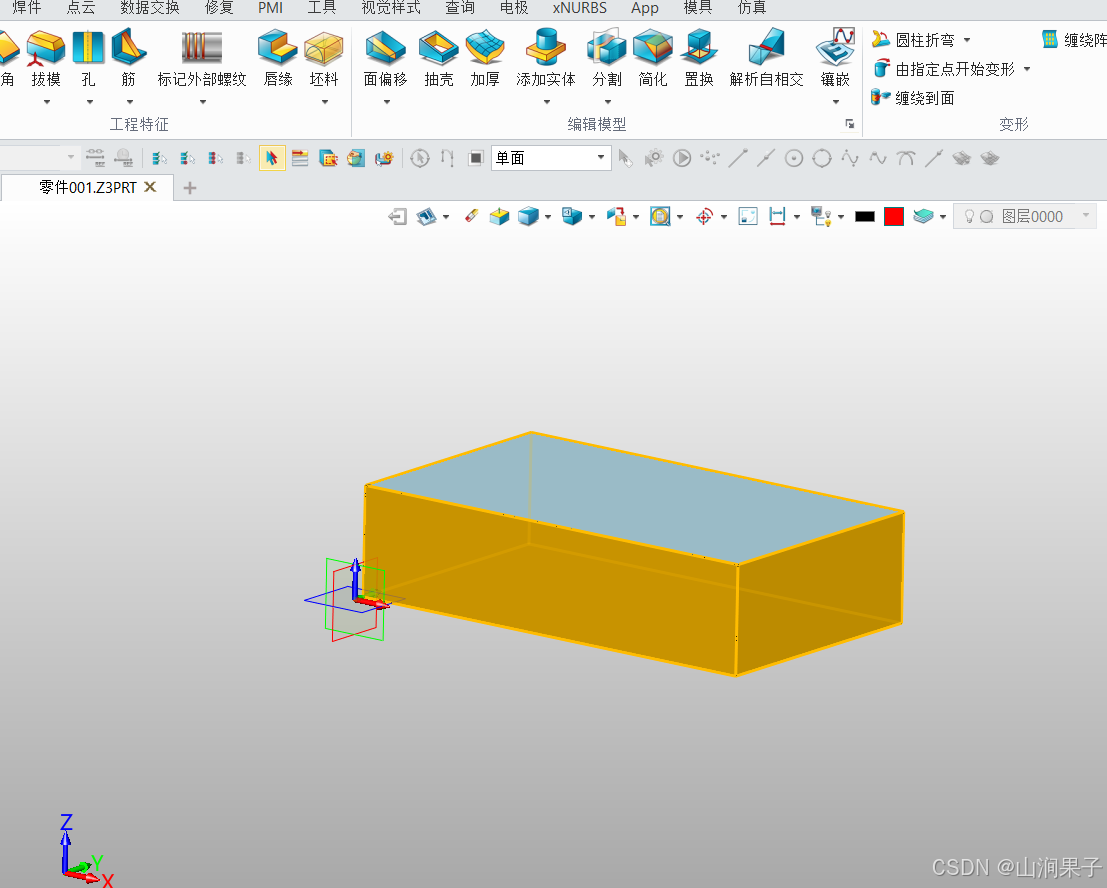Select the 镶嵌 (Inlay) tool

click(835, 59)
